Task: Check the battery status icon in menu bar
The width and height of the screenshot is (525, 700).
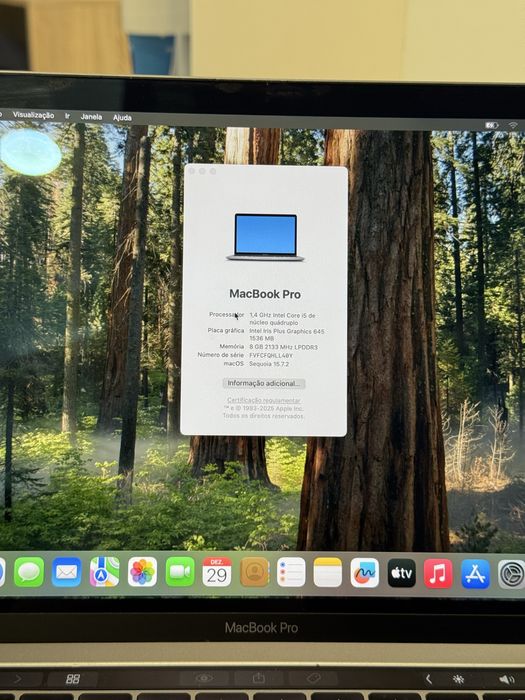Action: click(x=492, y=125)
